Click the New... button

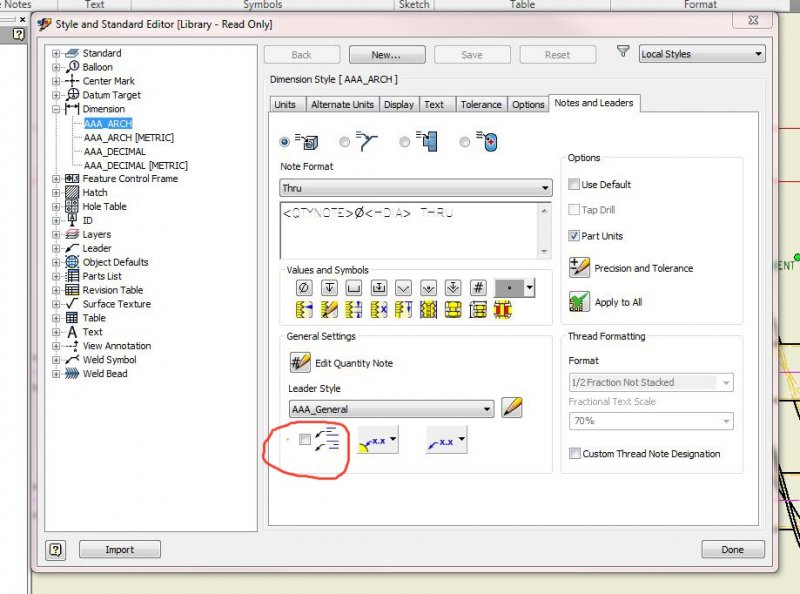point(387,55)
